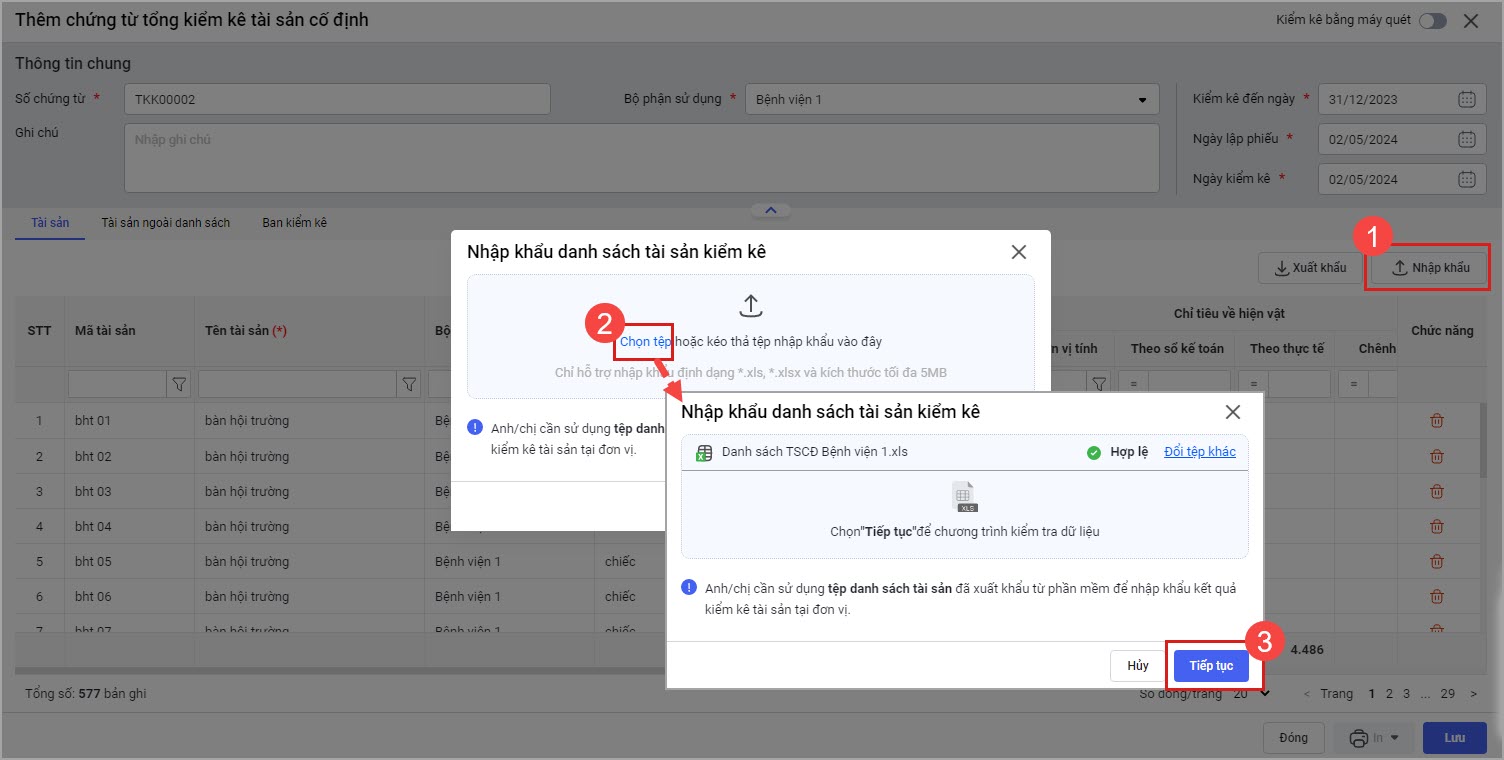Delete the bht 06 row
Image resolution: width=1504 pixels, height=760 pixels.
coord(1437,596)
